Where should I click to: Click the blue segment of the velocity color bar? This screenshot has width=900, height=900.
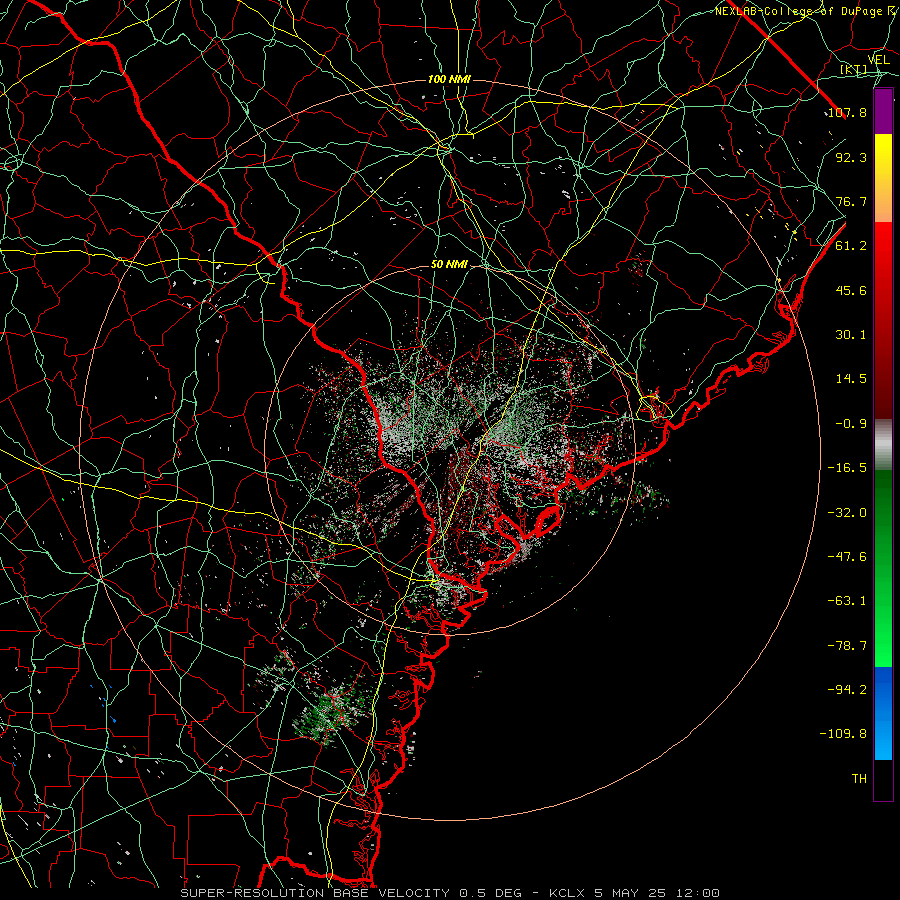pyautogui.click(x=883, y=713)
